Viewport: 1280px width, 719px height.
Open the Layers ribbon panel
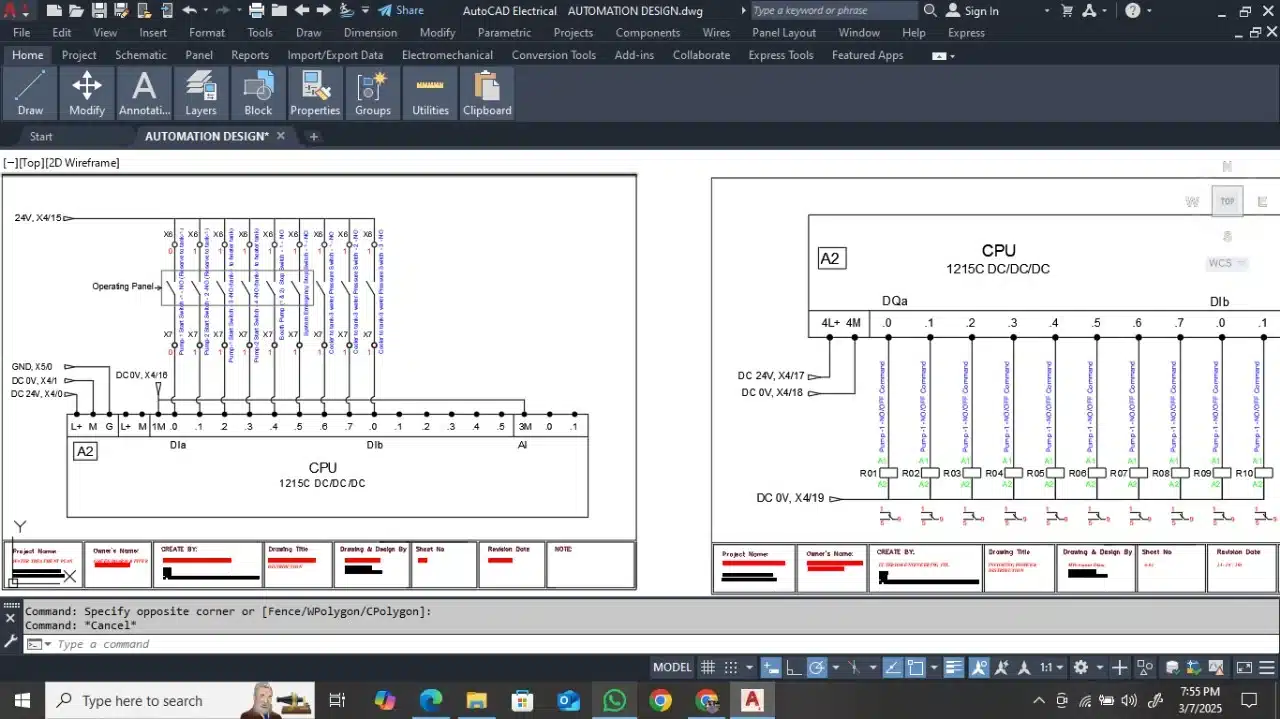coord(201,93)
